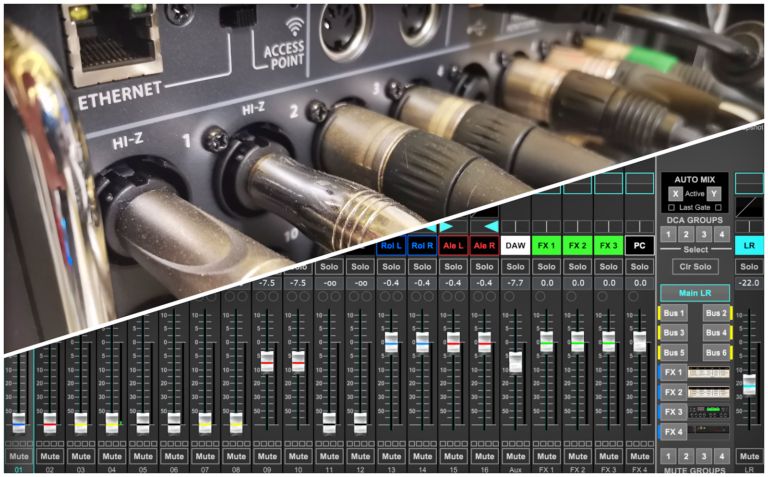Switch to the Bus 1 mix
This screenshot has height=477, width=768.
(673, 313)
